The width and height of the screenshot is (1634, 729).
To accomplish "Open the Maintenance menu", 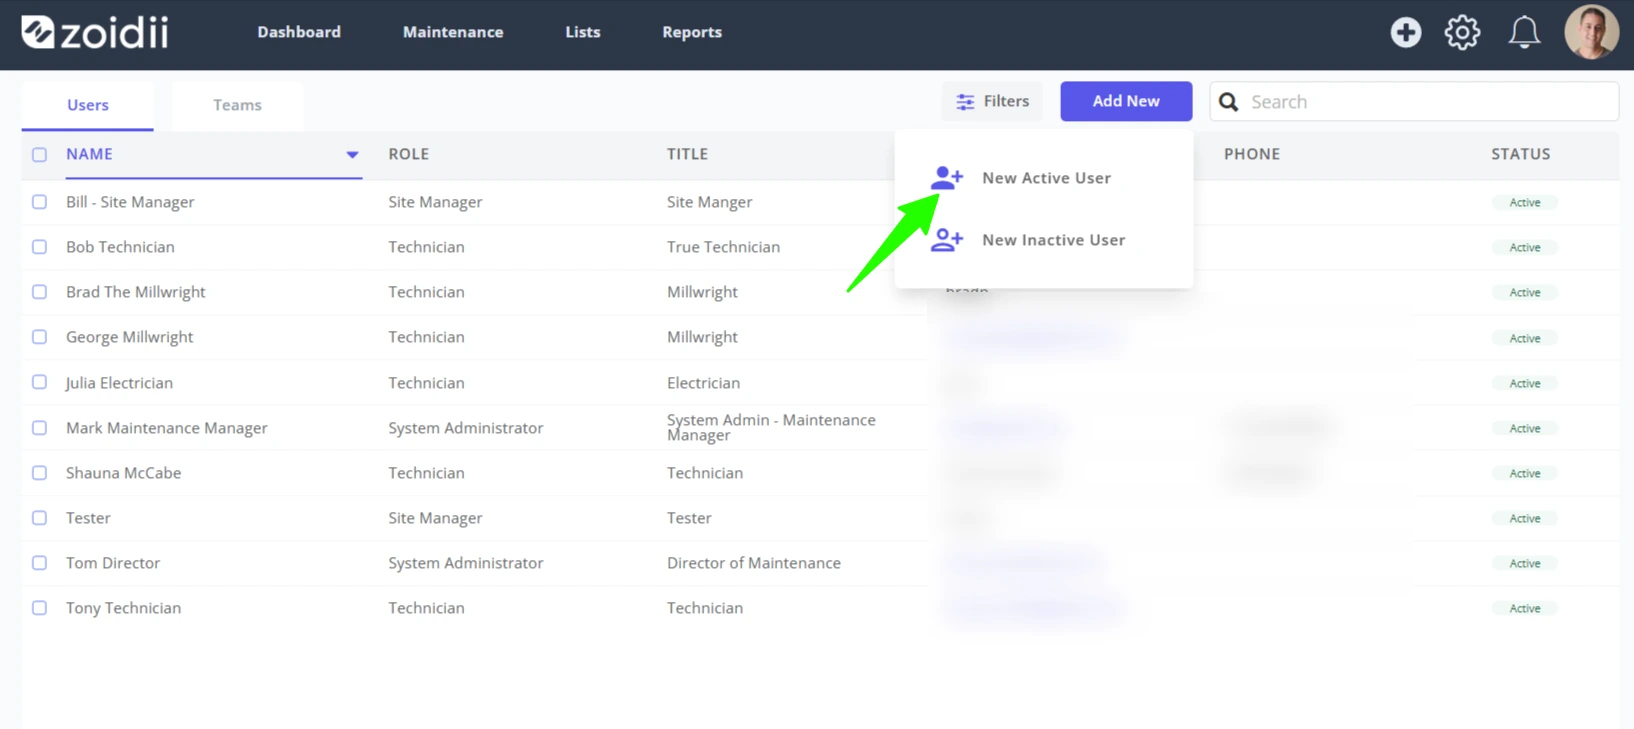I will (x=453, y=32).
